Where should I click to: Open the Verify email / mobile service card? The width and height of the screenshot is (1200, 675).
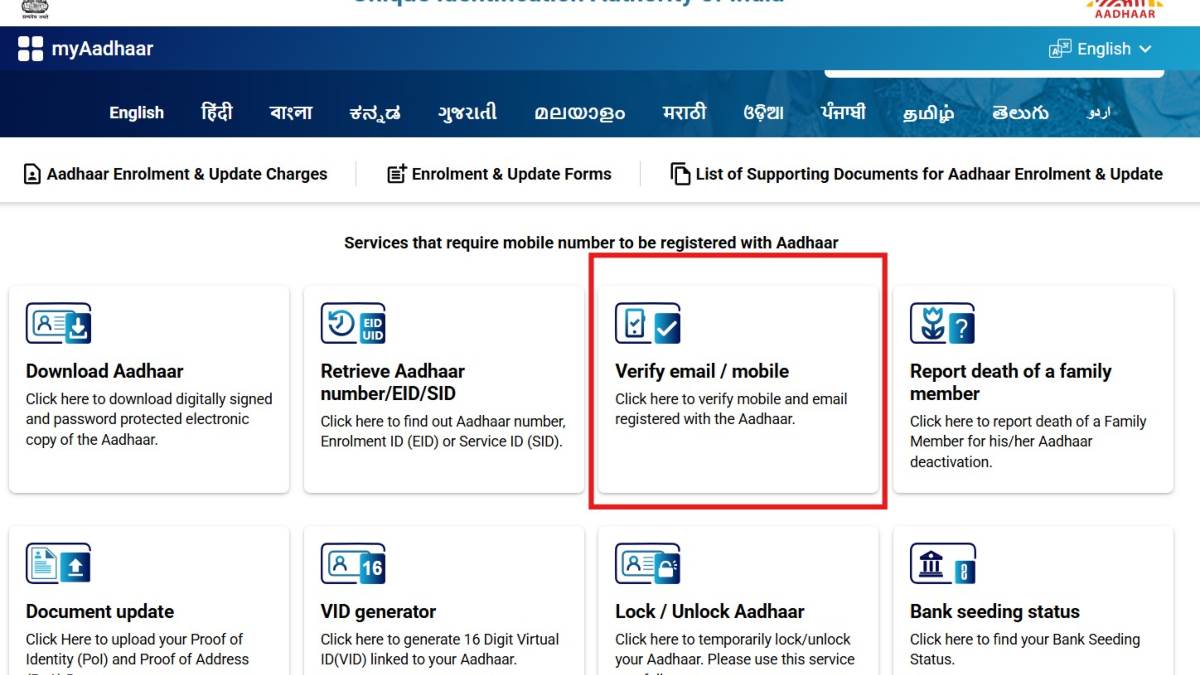point(737,390)
